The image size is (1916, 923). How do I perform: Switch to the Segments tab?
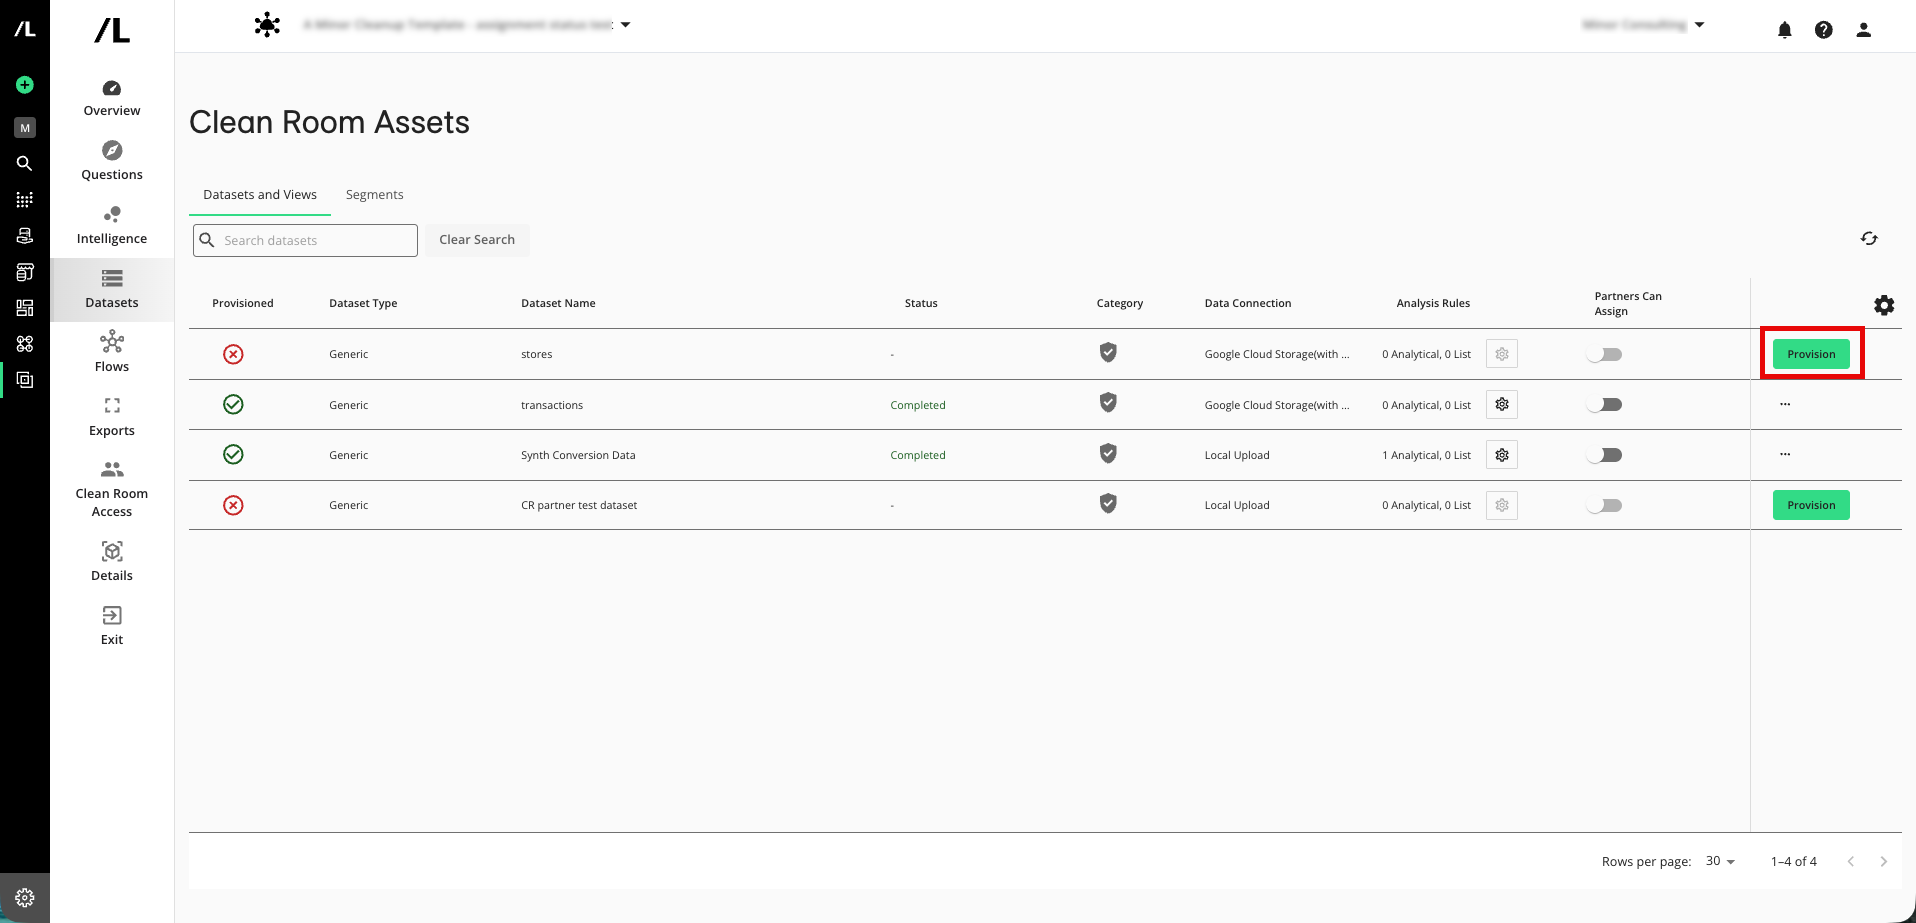tap(374, 194)
